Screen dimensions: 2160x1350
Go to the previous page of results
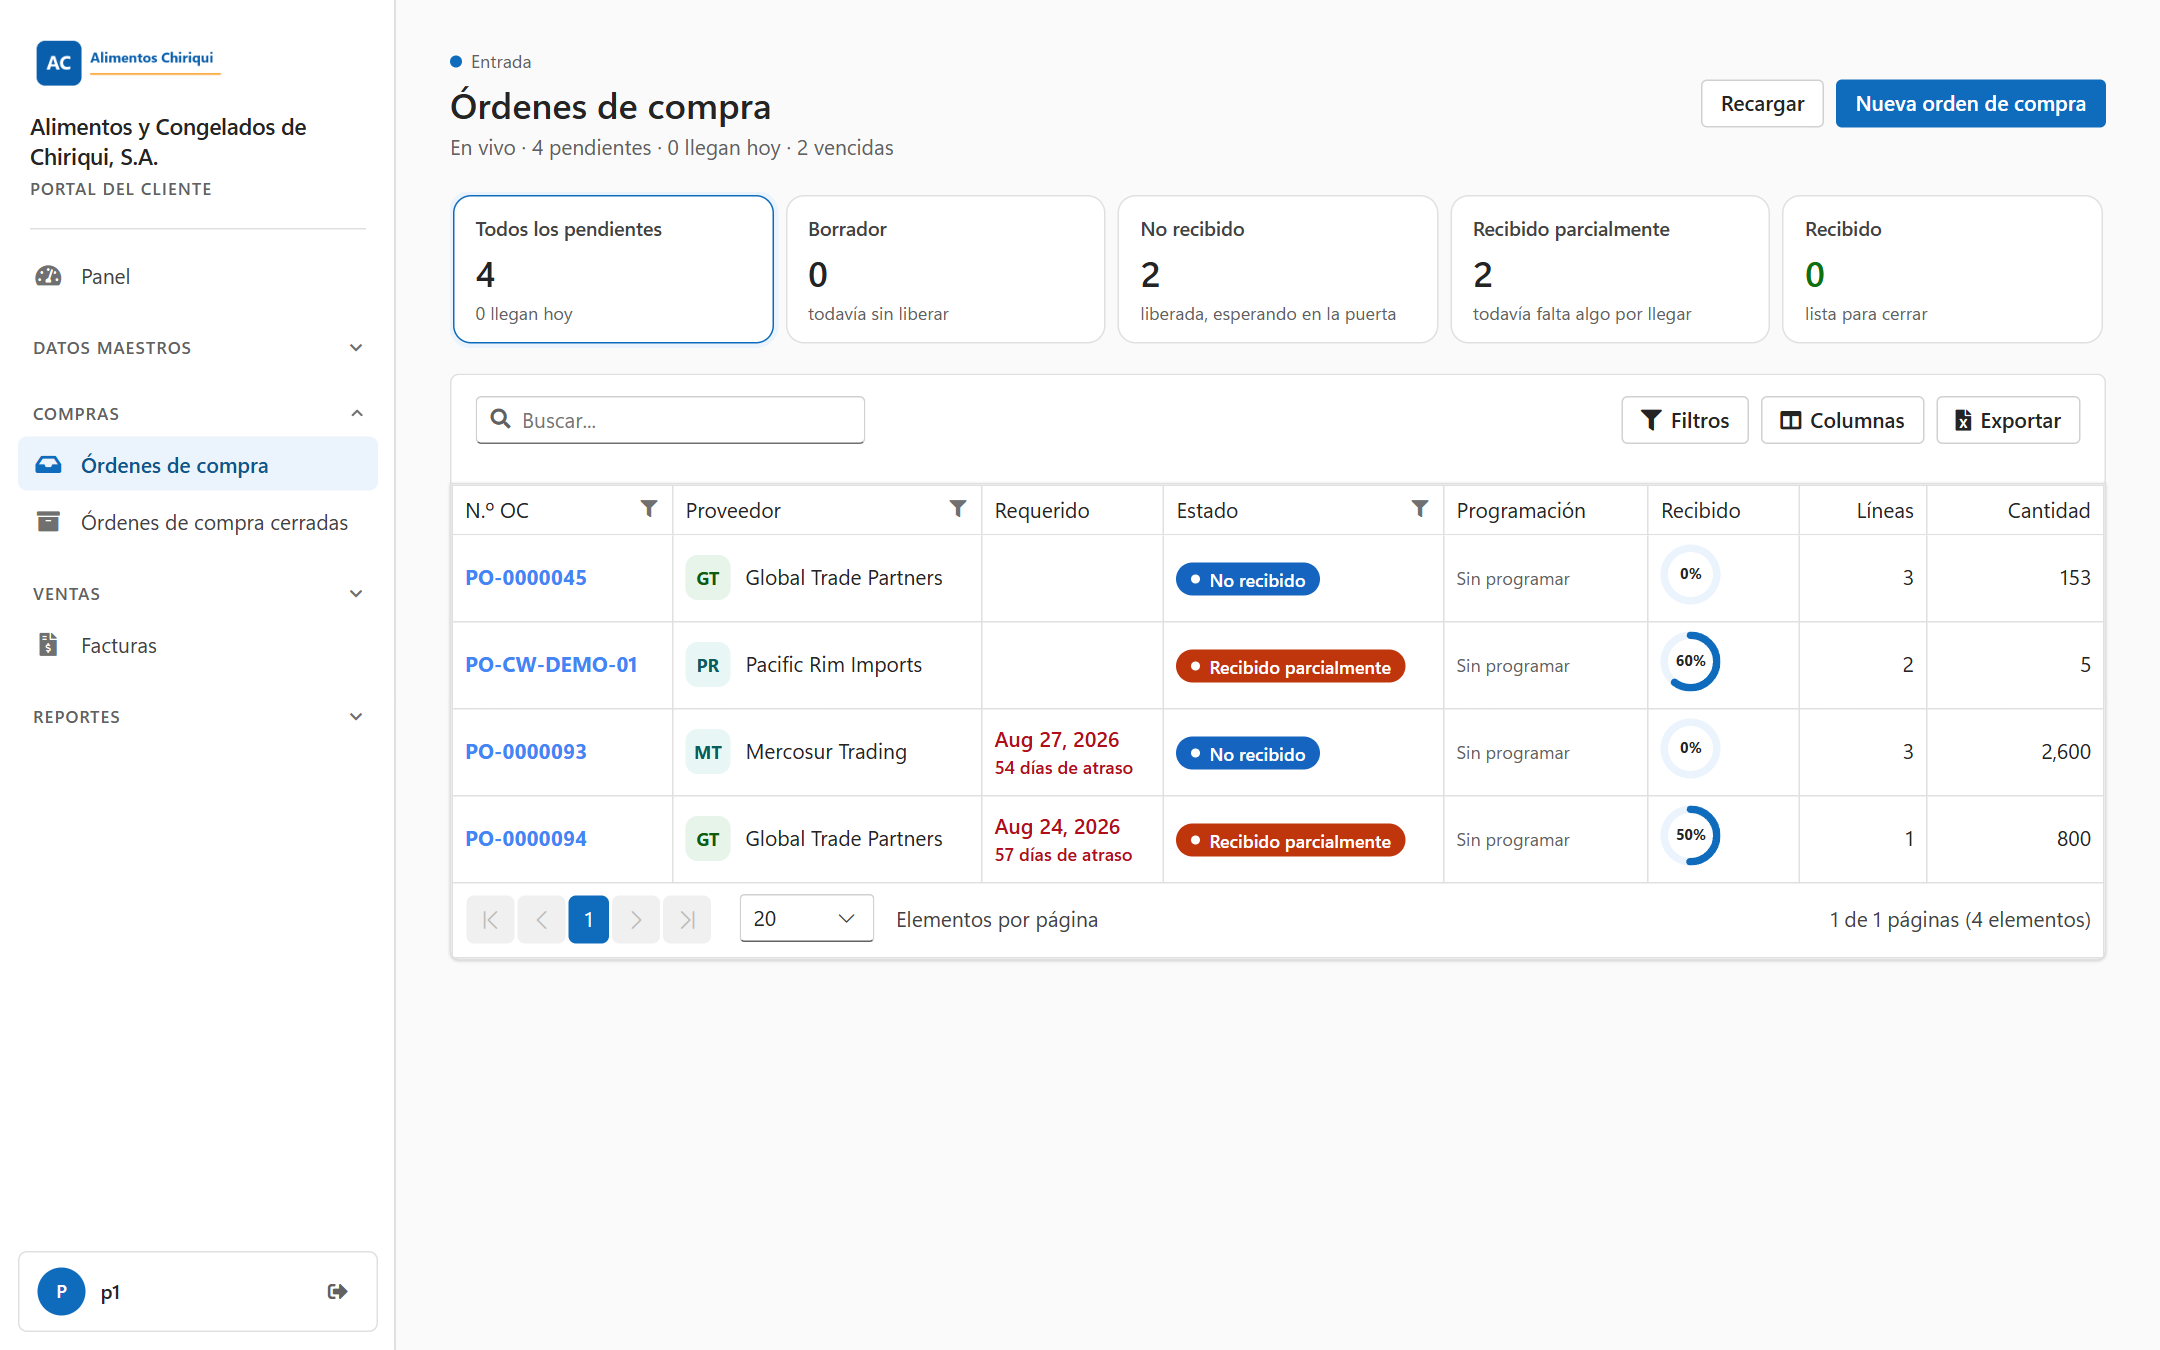click(x=541, y=919)
